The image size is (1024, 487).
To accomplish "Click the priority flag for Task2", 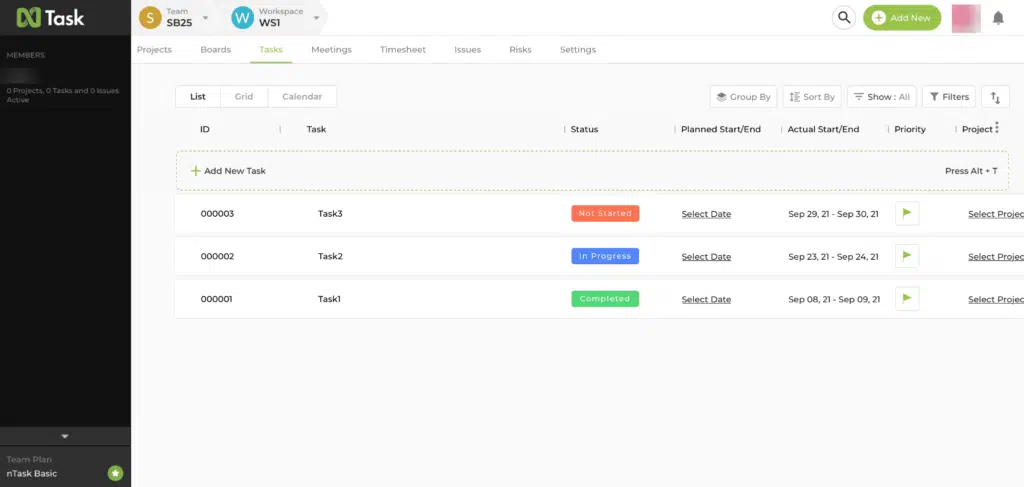I will pyautogui.click(x=907, y=256).
